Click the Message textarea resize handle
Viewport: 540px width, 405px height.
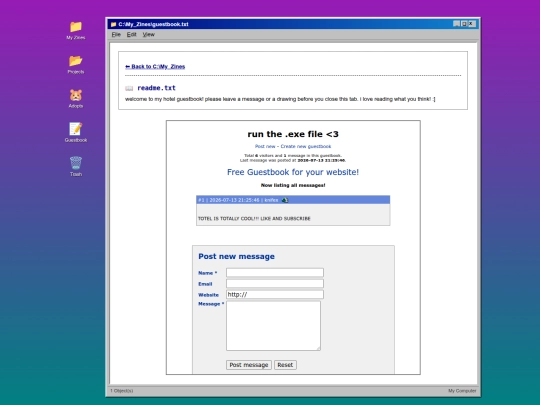(x=319, y=349)
